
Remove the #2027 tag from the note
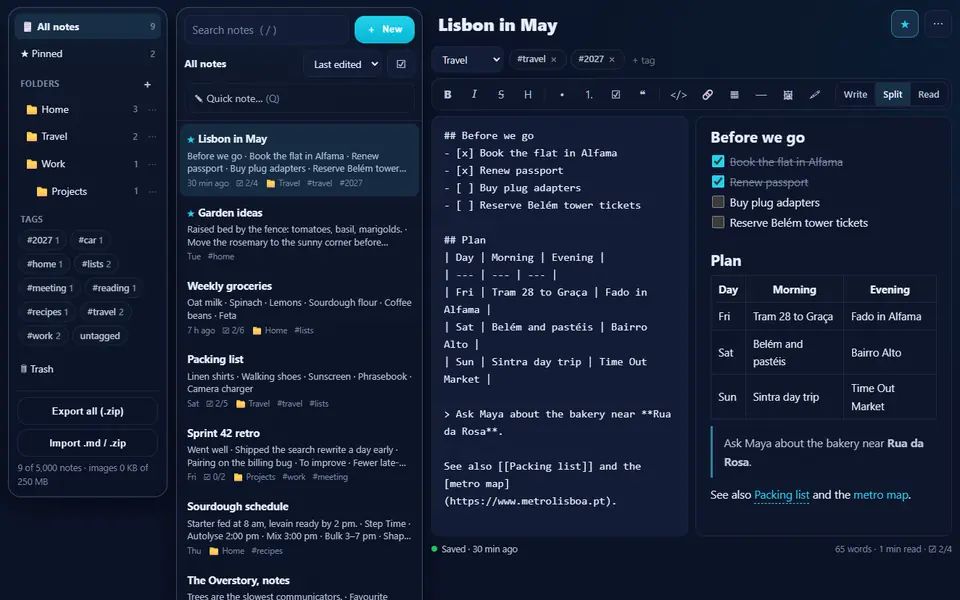pyautogui.click(x=611, y=59)
